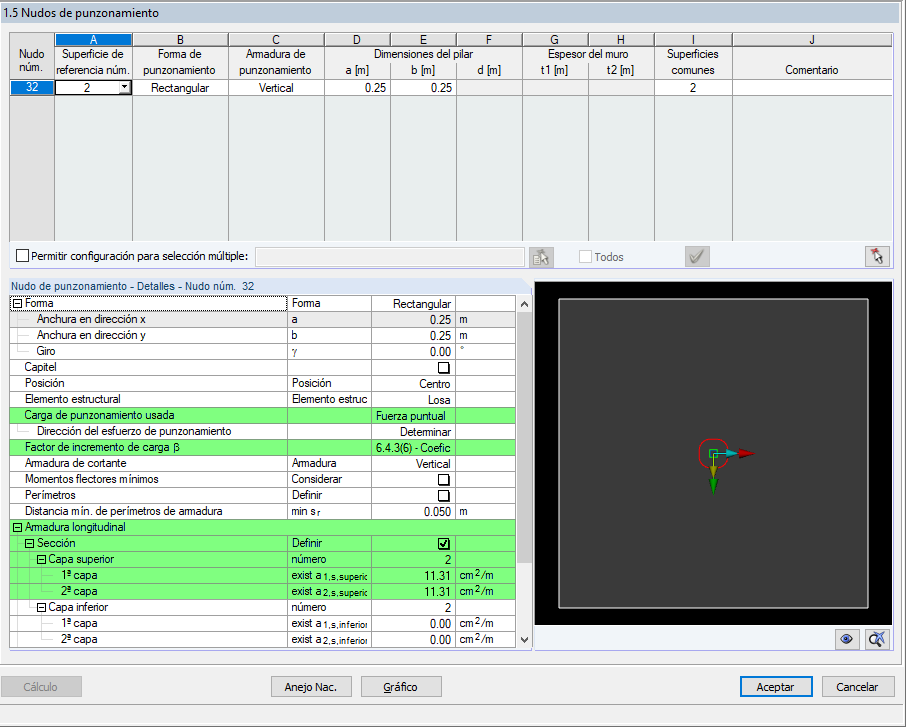906x727 pixels.
Task: Click 1ª capa inferior value 0.00
Action: click(x=413, y=624)
